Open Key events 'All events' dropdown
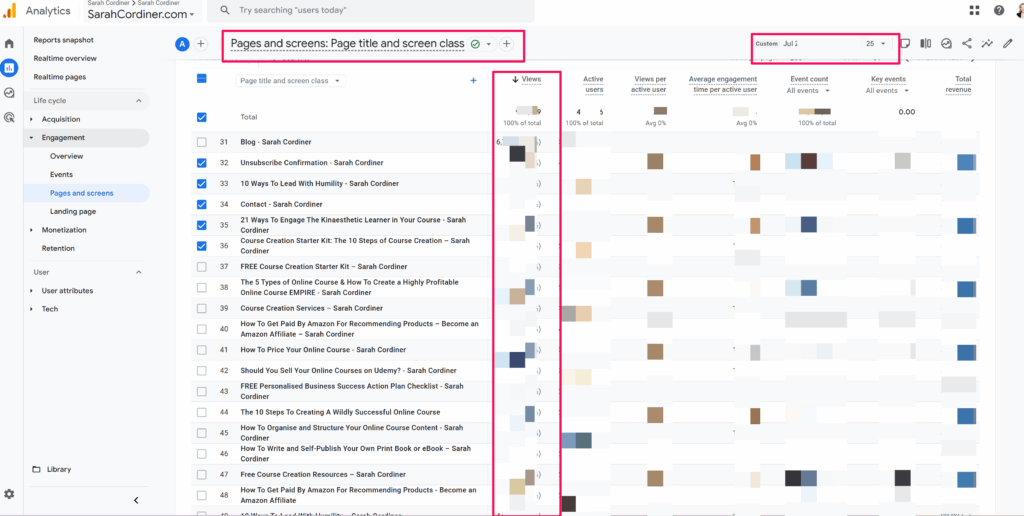The width and height of the screenshot is (1024, 516). (887, 91)
